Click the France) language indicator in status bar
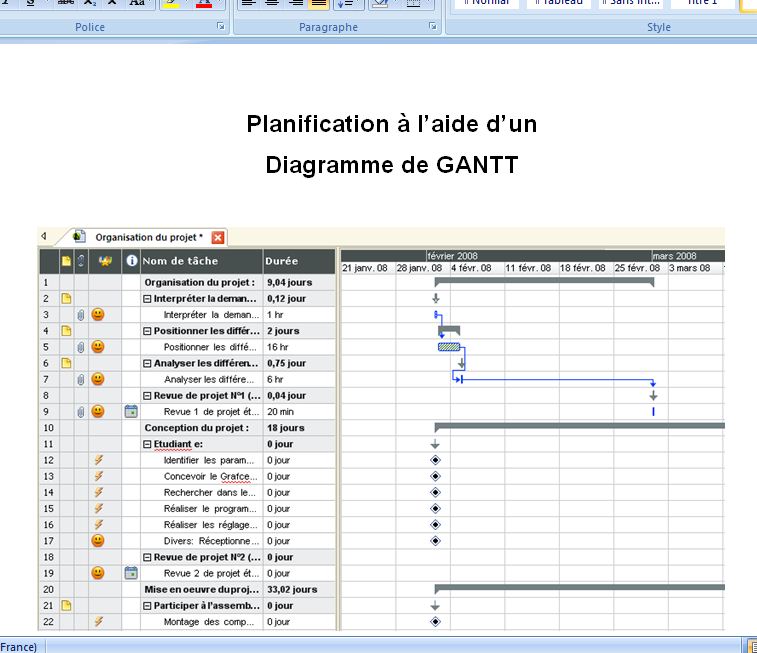This screenshot has height=653, width=757. coord(18,647)
